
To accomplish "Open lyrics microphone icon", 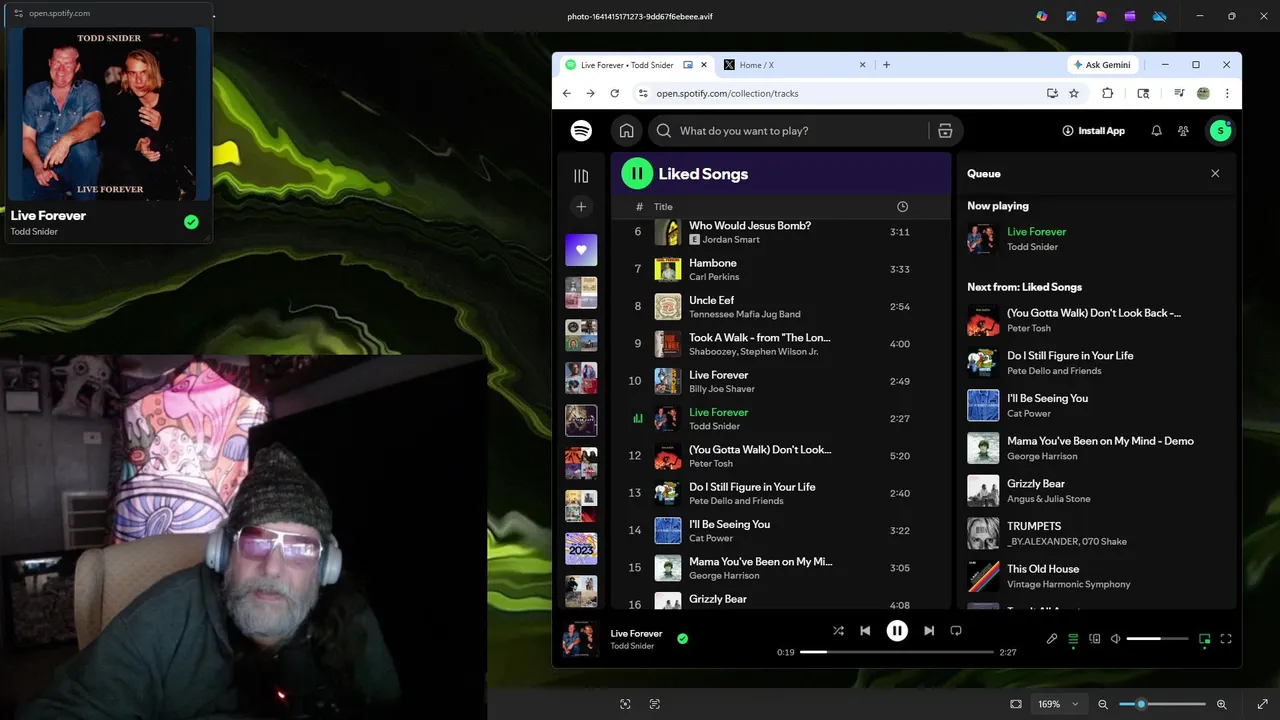I will click(x=1052, y=639).
